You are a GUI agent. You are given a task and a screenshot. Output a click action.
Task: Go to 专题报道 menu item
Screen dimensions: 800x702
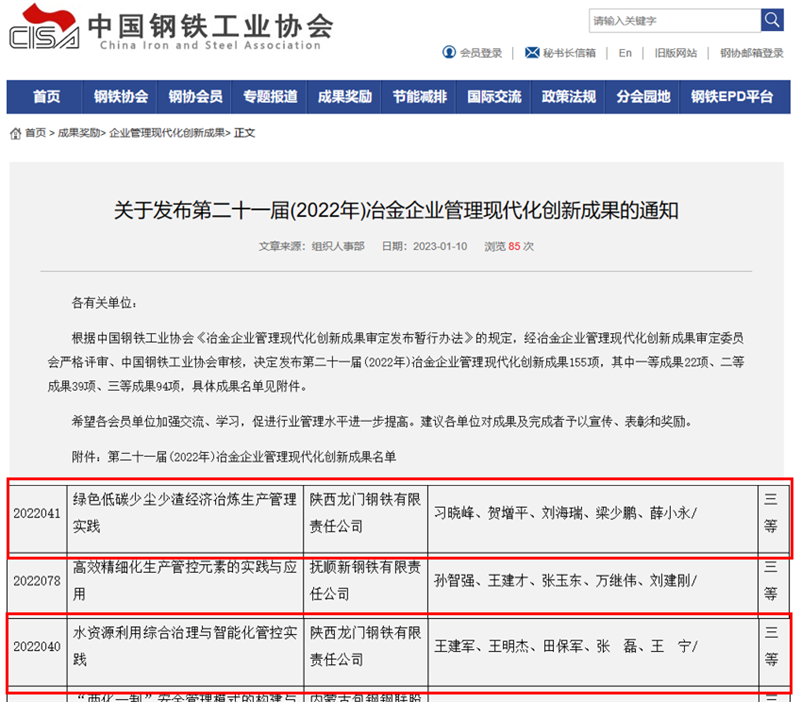click(270, 97)
